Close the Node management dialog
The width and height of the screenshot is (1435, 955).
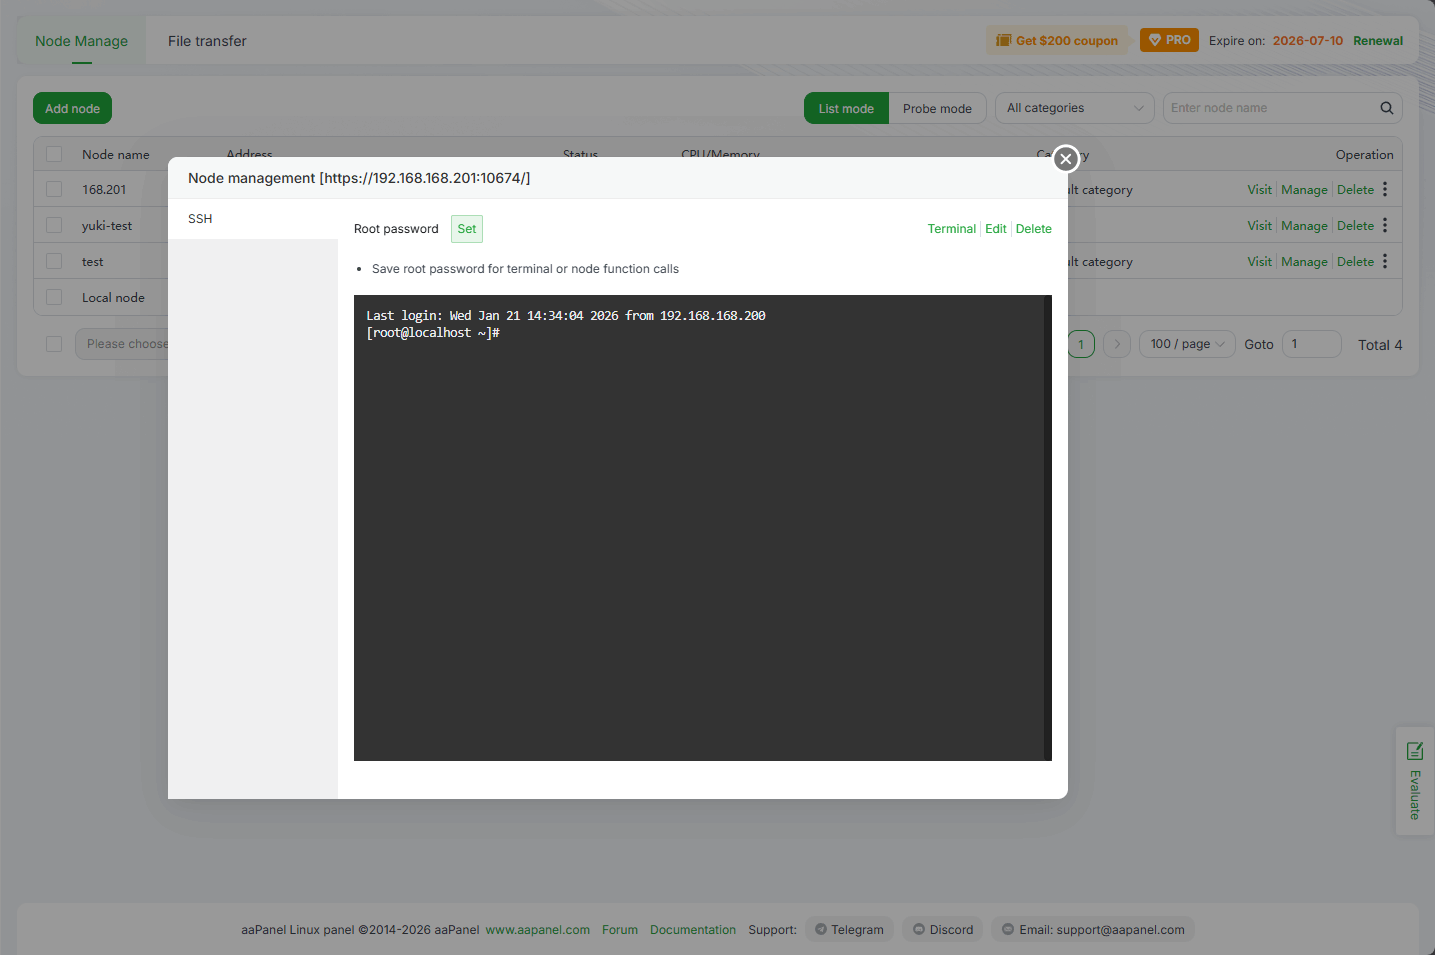tap(1066, 159)
